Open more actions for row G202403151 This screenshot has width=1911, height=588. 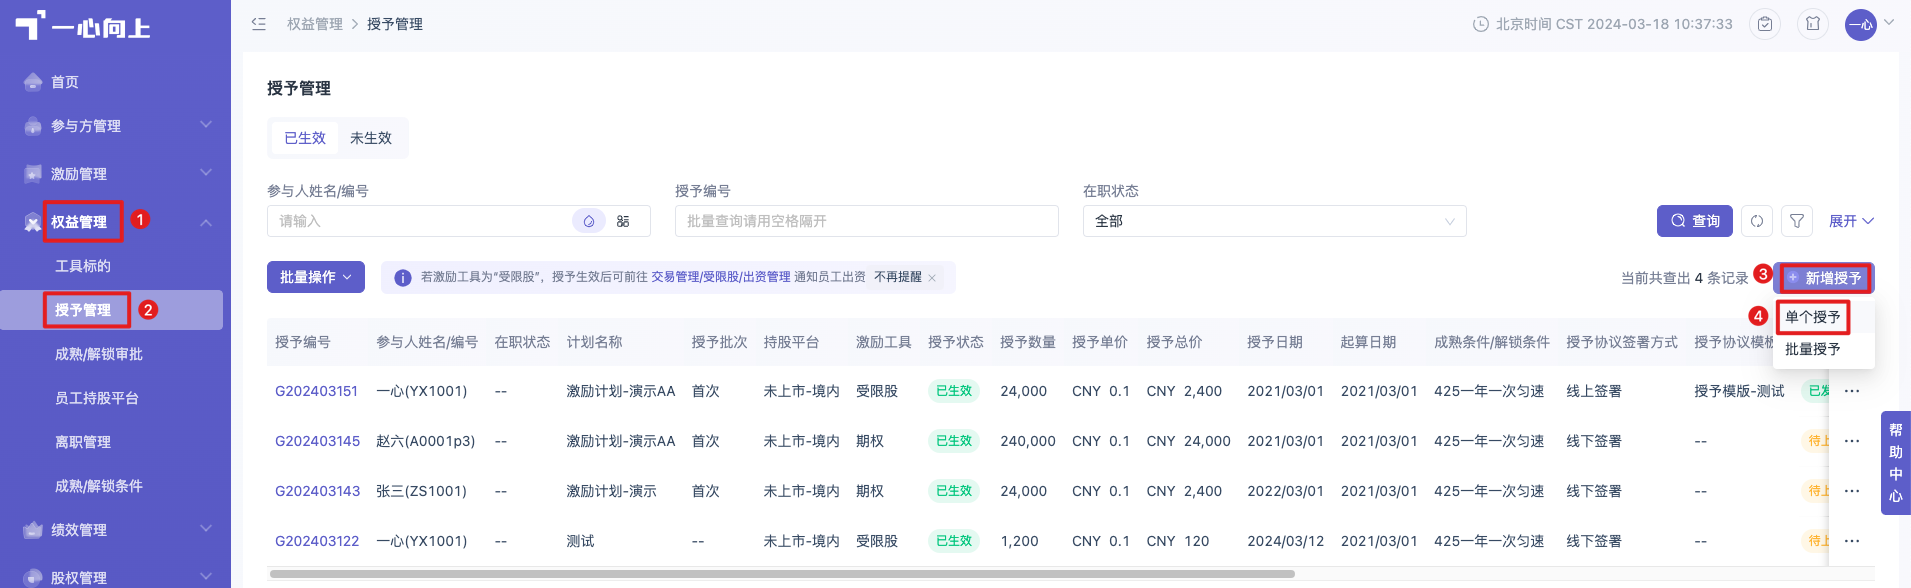[1852, 391]
